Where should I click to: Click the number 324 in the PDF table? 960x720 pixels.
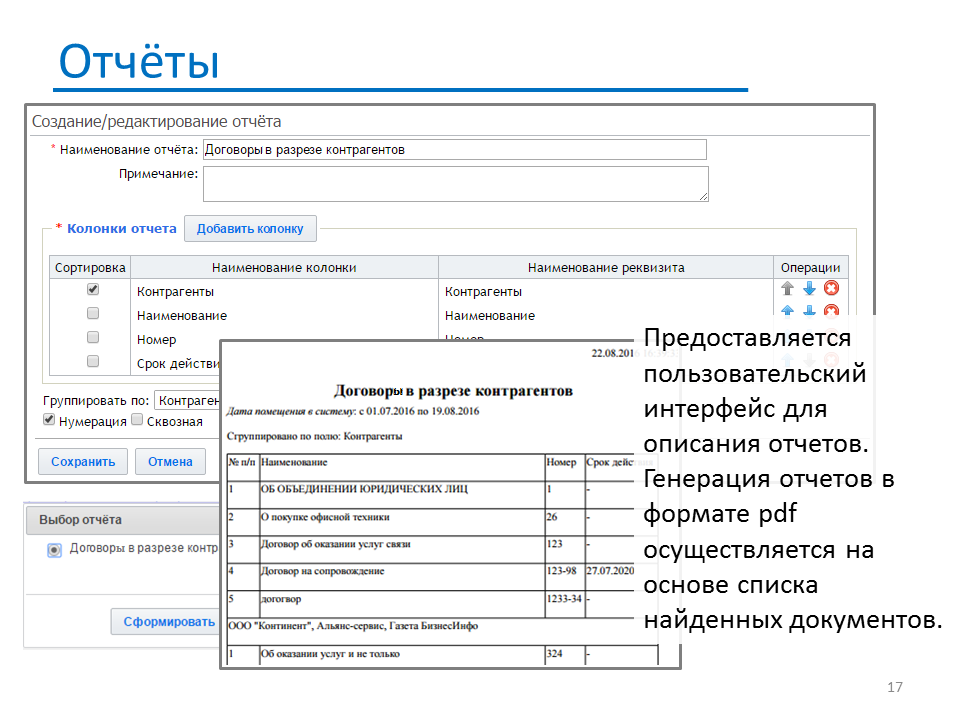coord(554,654)
